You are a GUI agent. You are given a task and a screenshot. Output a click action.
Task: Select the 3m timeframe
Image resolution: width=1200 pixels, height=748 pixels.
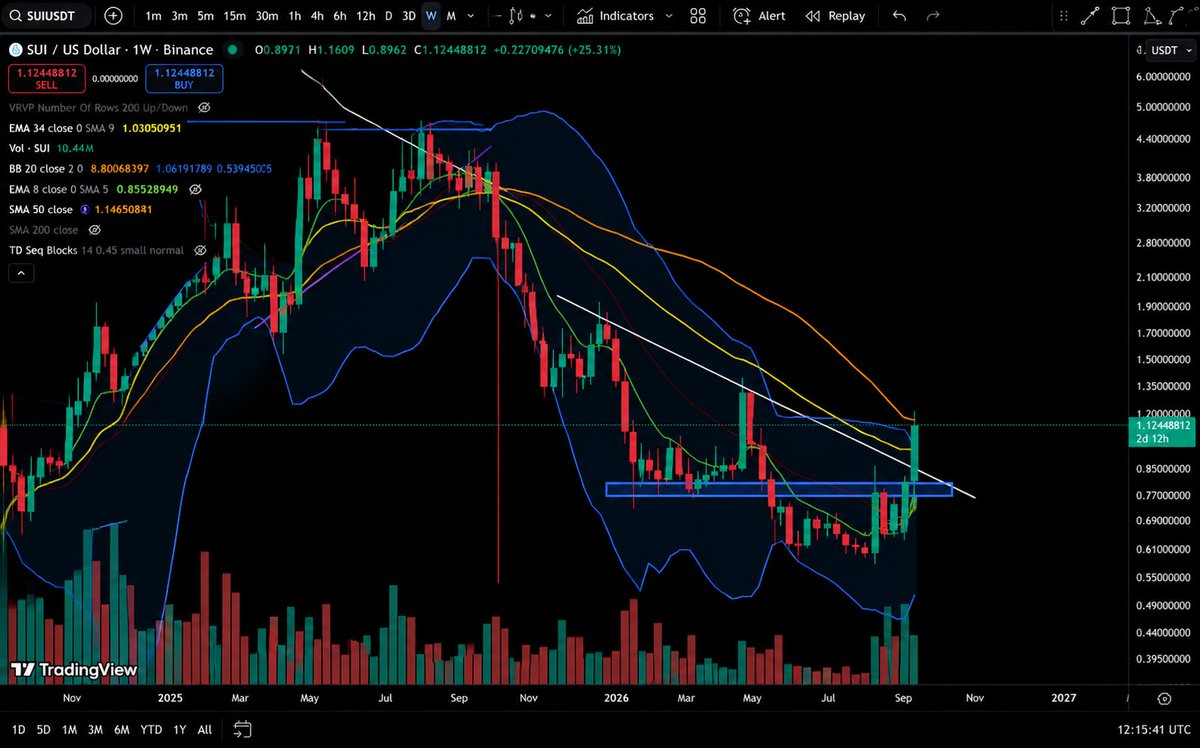pos(179,16)
